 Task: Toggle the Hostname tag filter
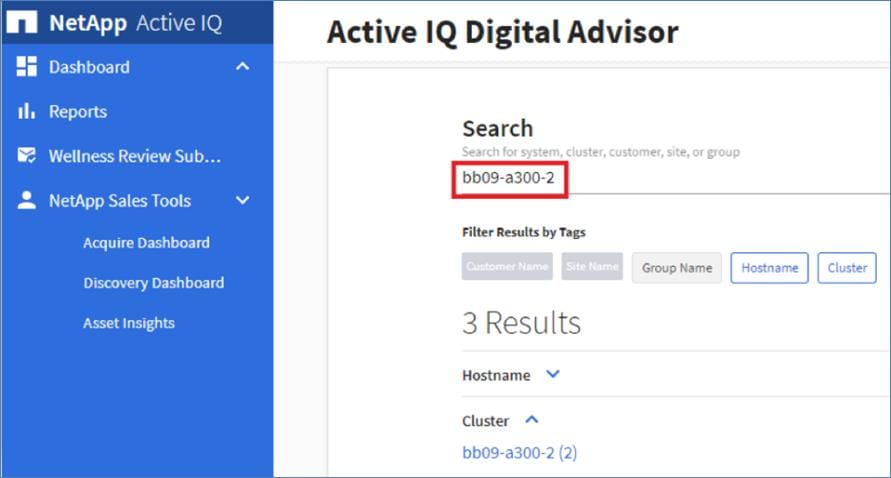(x=769, y=268)
